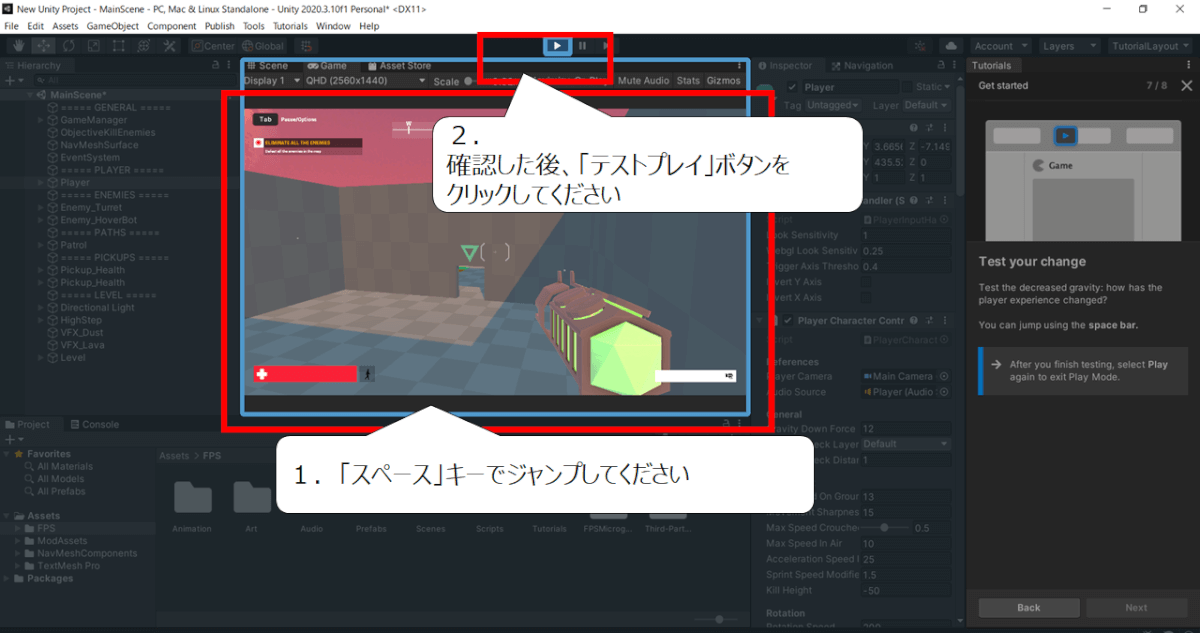Open the TutorialLayout dropdown
The height and width of the screenshot is (633, 1200).
[1151, 46]
